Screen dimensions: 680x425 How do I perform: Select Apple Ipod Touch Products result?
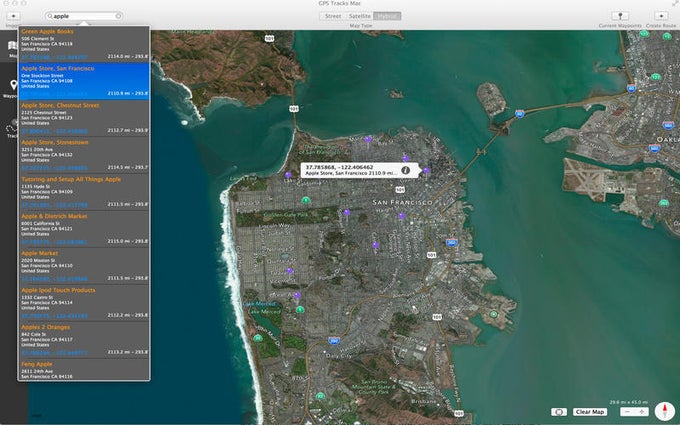[84, 302]
